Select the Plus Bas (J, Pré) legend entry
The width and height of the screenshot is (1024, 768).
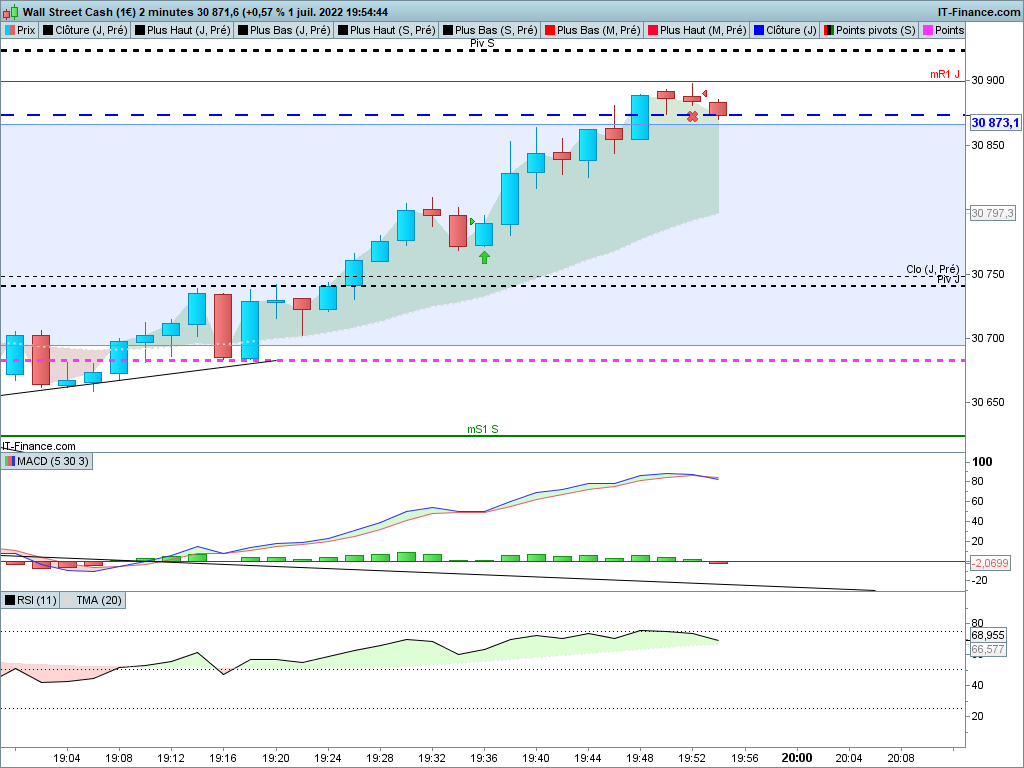coord(283,30)
